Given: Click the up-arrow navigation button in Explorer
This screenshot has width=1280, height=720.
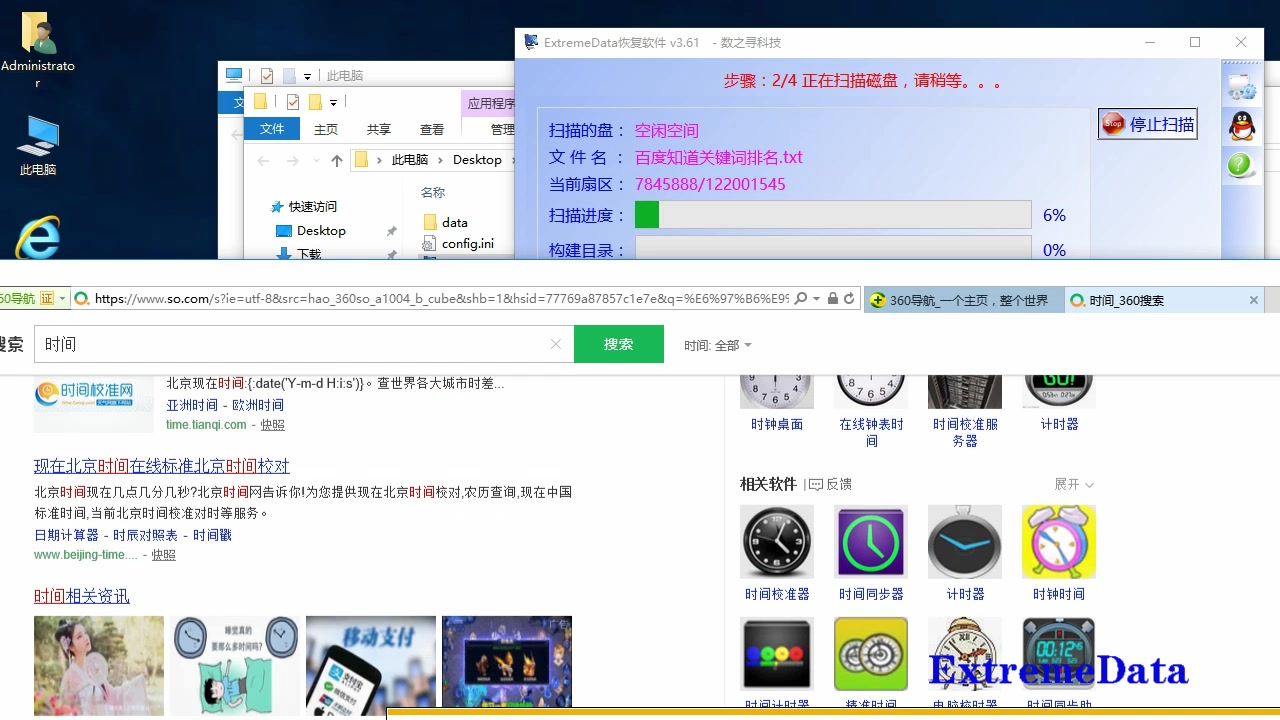Looking at the screenshot, I should pyautogui.click(x=337, y=160).
